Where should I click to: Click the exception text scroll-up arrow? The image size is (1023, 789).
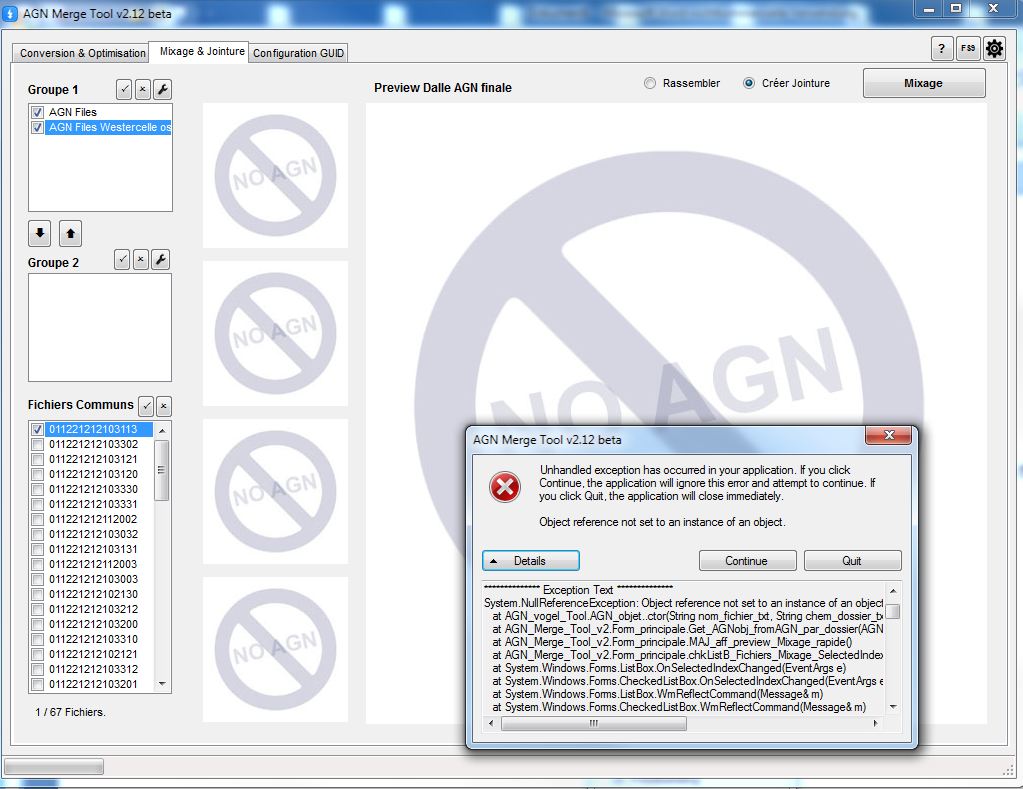pyautogui.click(x=893, y=591)
